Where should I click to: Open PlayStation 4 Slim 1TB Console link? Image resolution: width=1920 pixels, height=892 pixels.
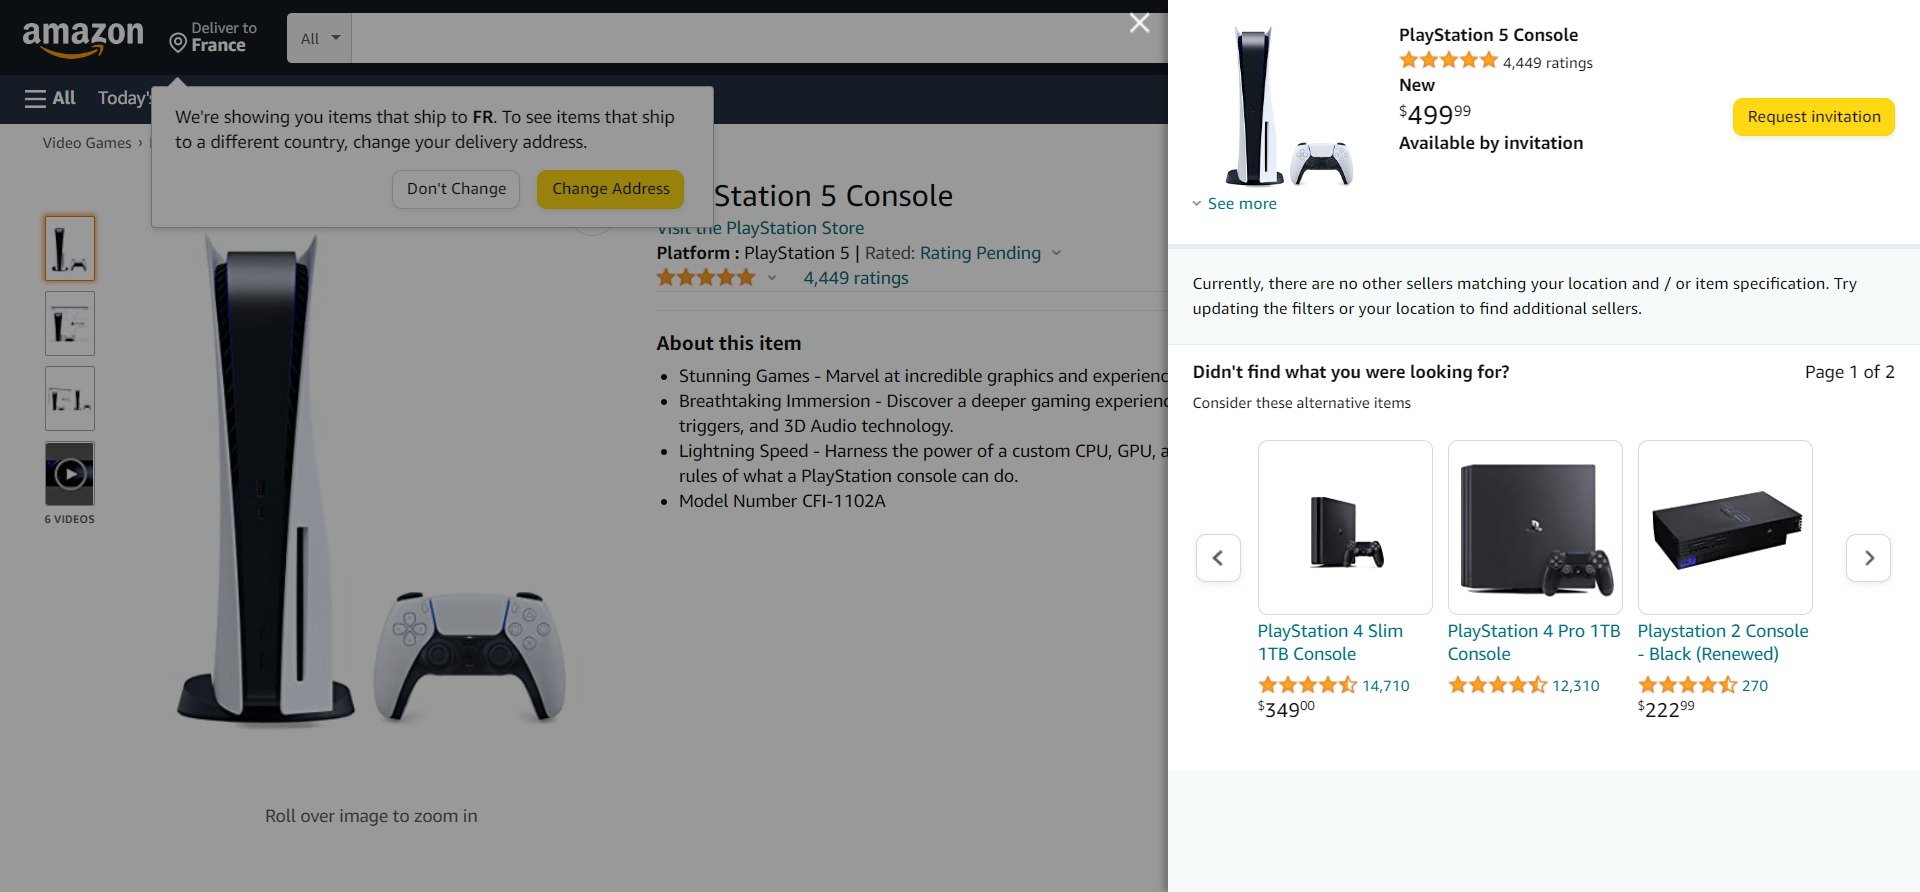1330,642
